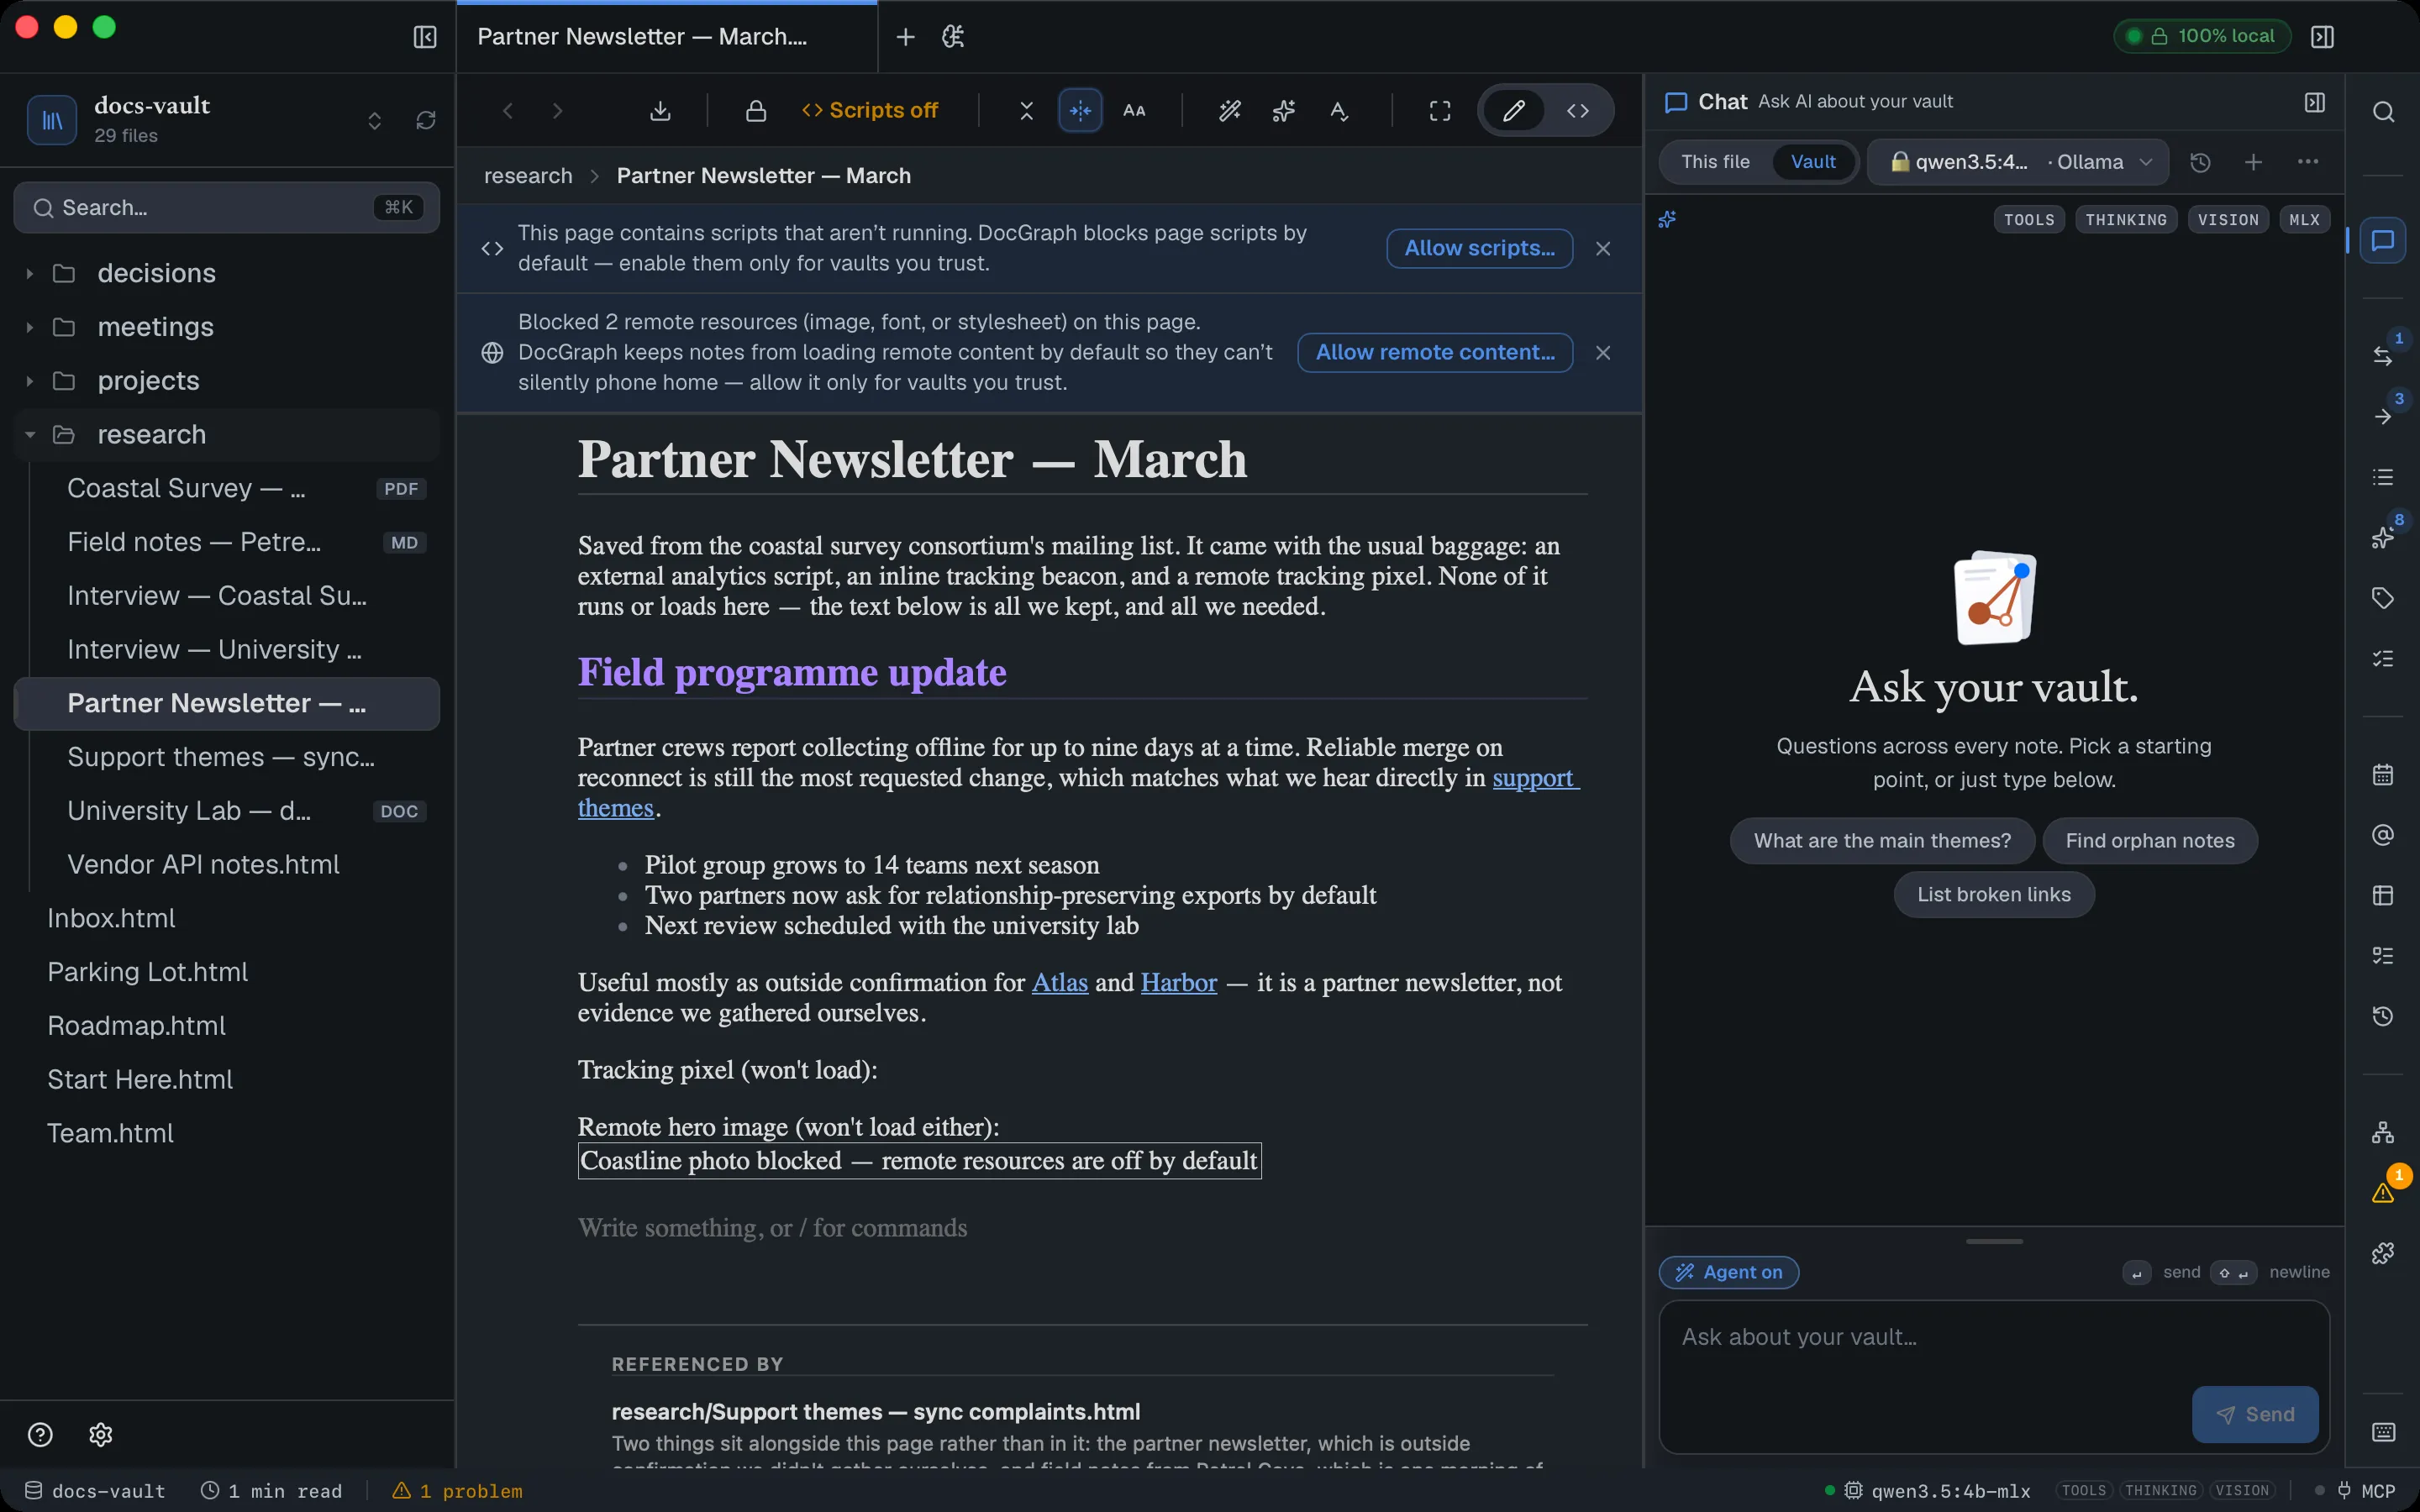
Task: Click the magic wand icon in toolbar
Action: (x=1230, y=110)
